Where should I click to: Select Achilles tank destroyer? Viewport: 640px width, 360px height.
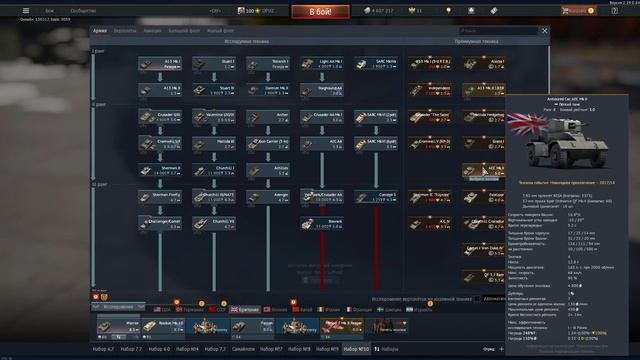tap(268, 170)
